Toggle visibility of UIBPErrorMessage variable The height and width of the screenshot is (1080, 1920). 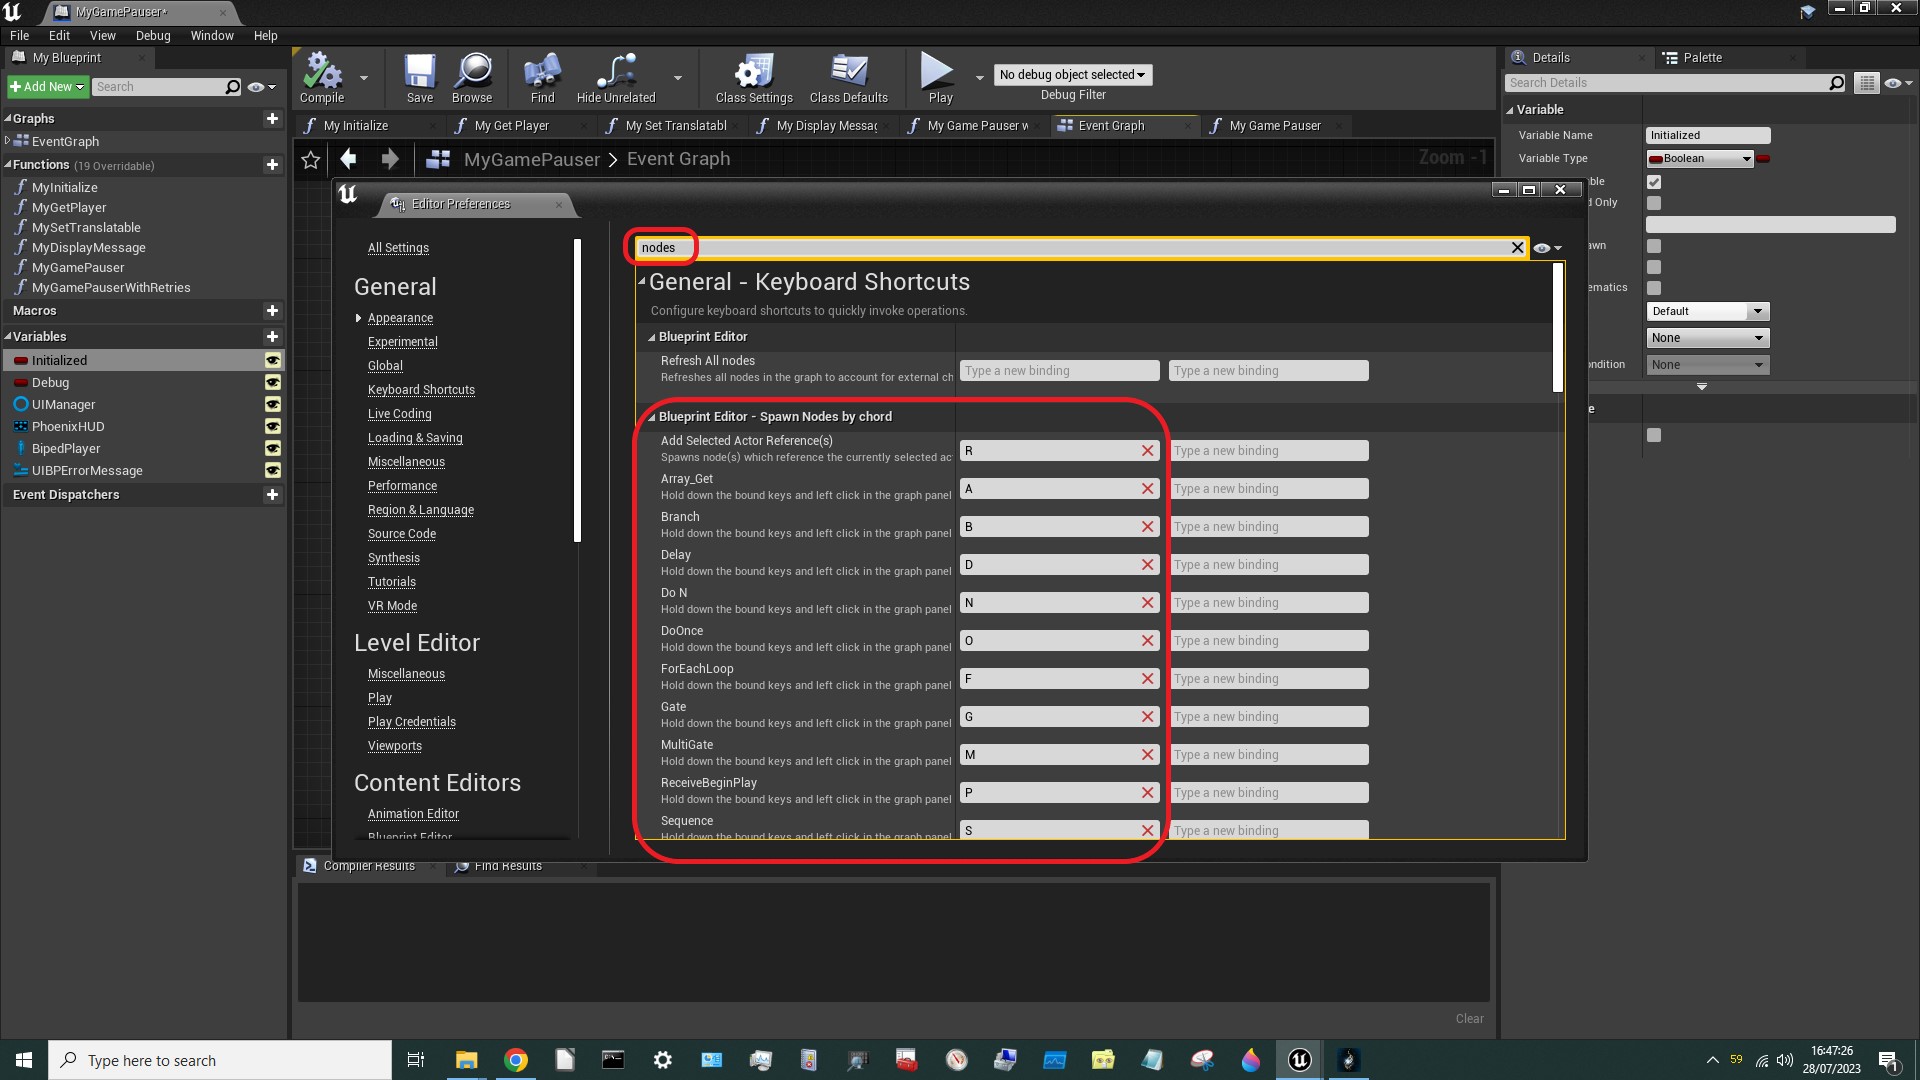(x=272, y=470)
